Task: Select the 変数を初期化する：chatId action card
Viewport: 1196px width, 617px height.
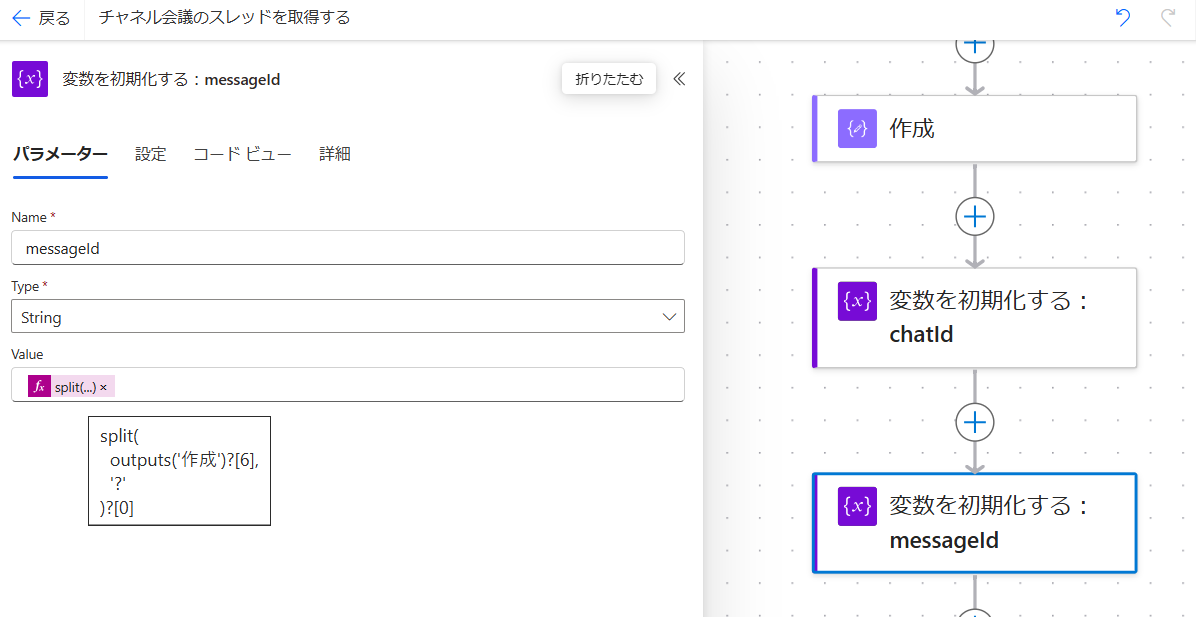Action: [x=975, y=317]
